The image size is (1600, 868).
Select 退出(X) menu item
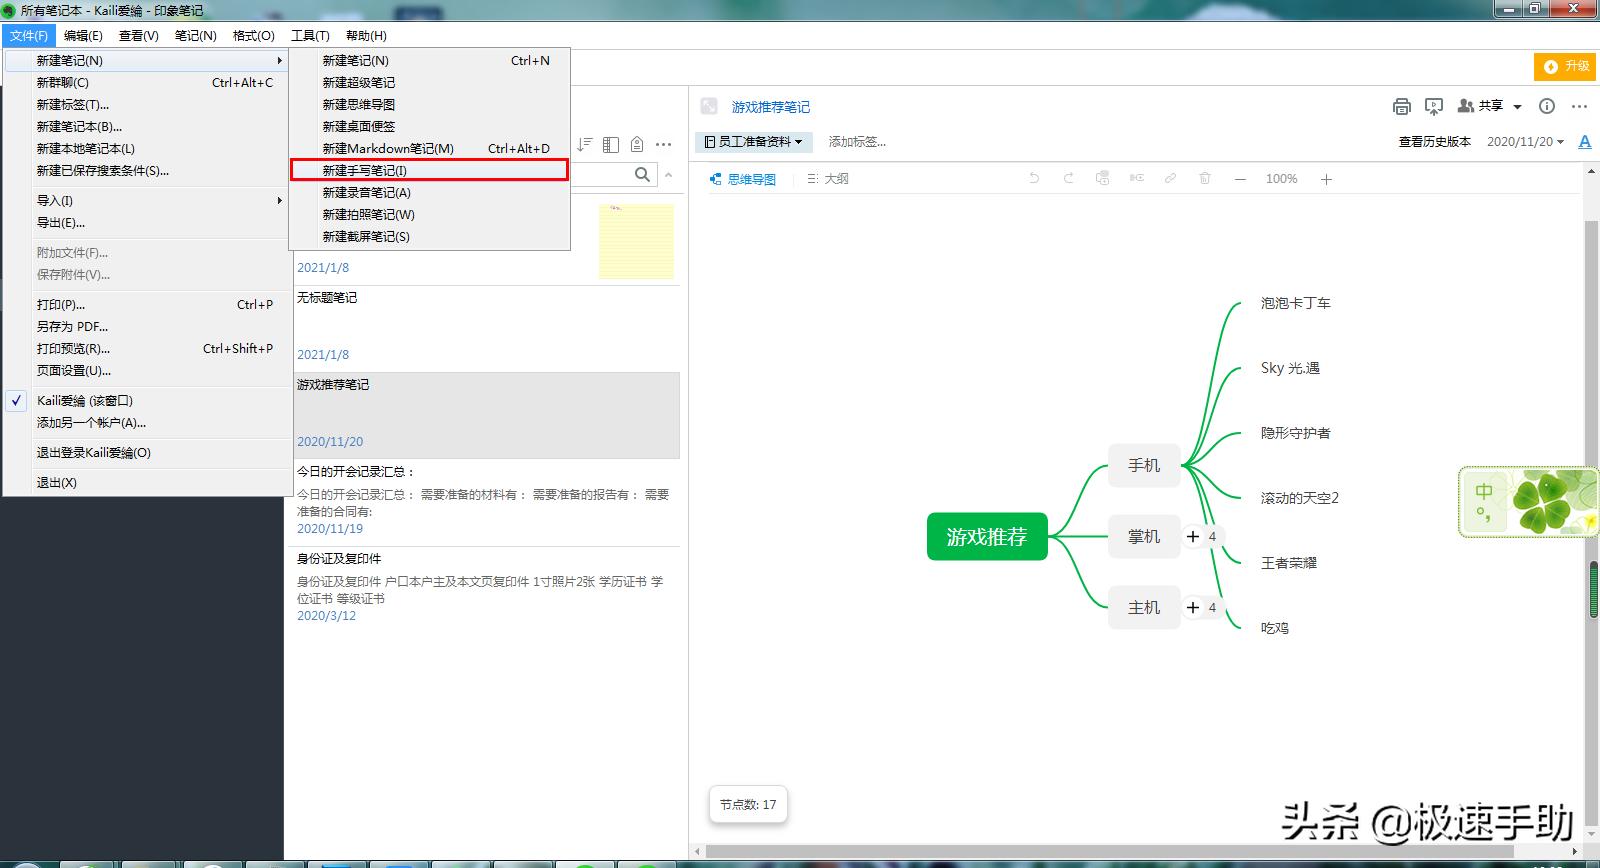coord(147,482)
